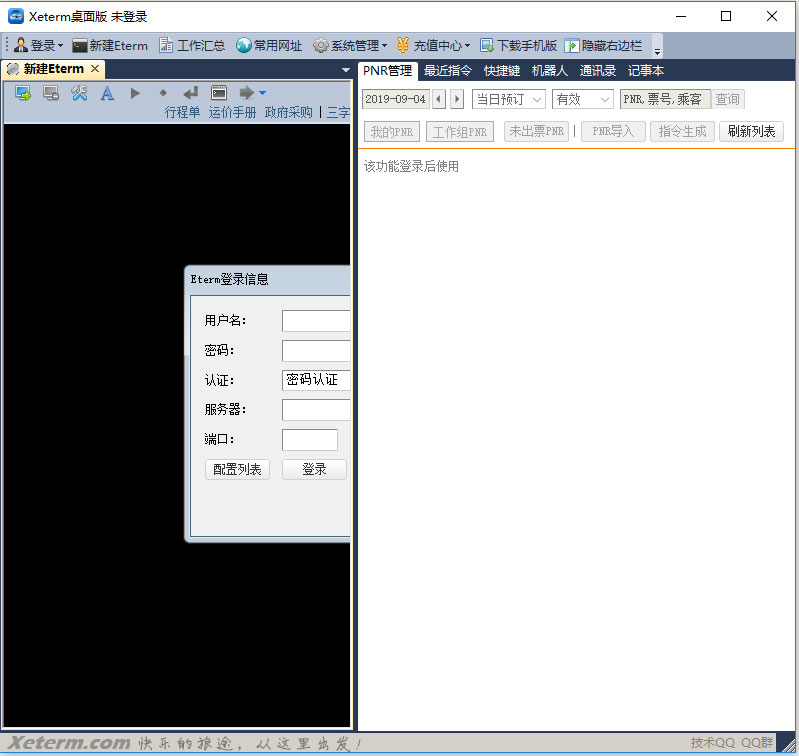Click the date field 2019-09-04

pos(395,99)
